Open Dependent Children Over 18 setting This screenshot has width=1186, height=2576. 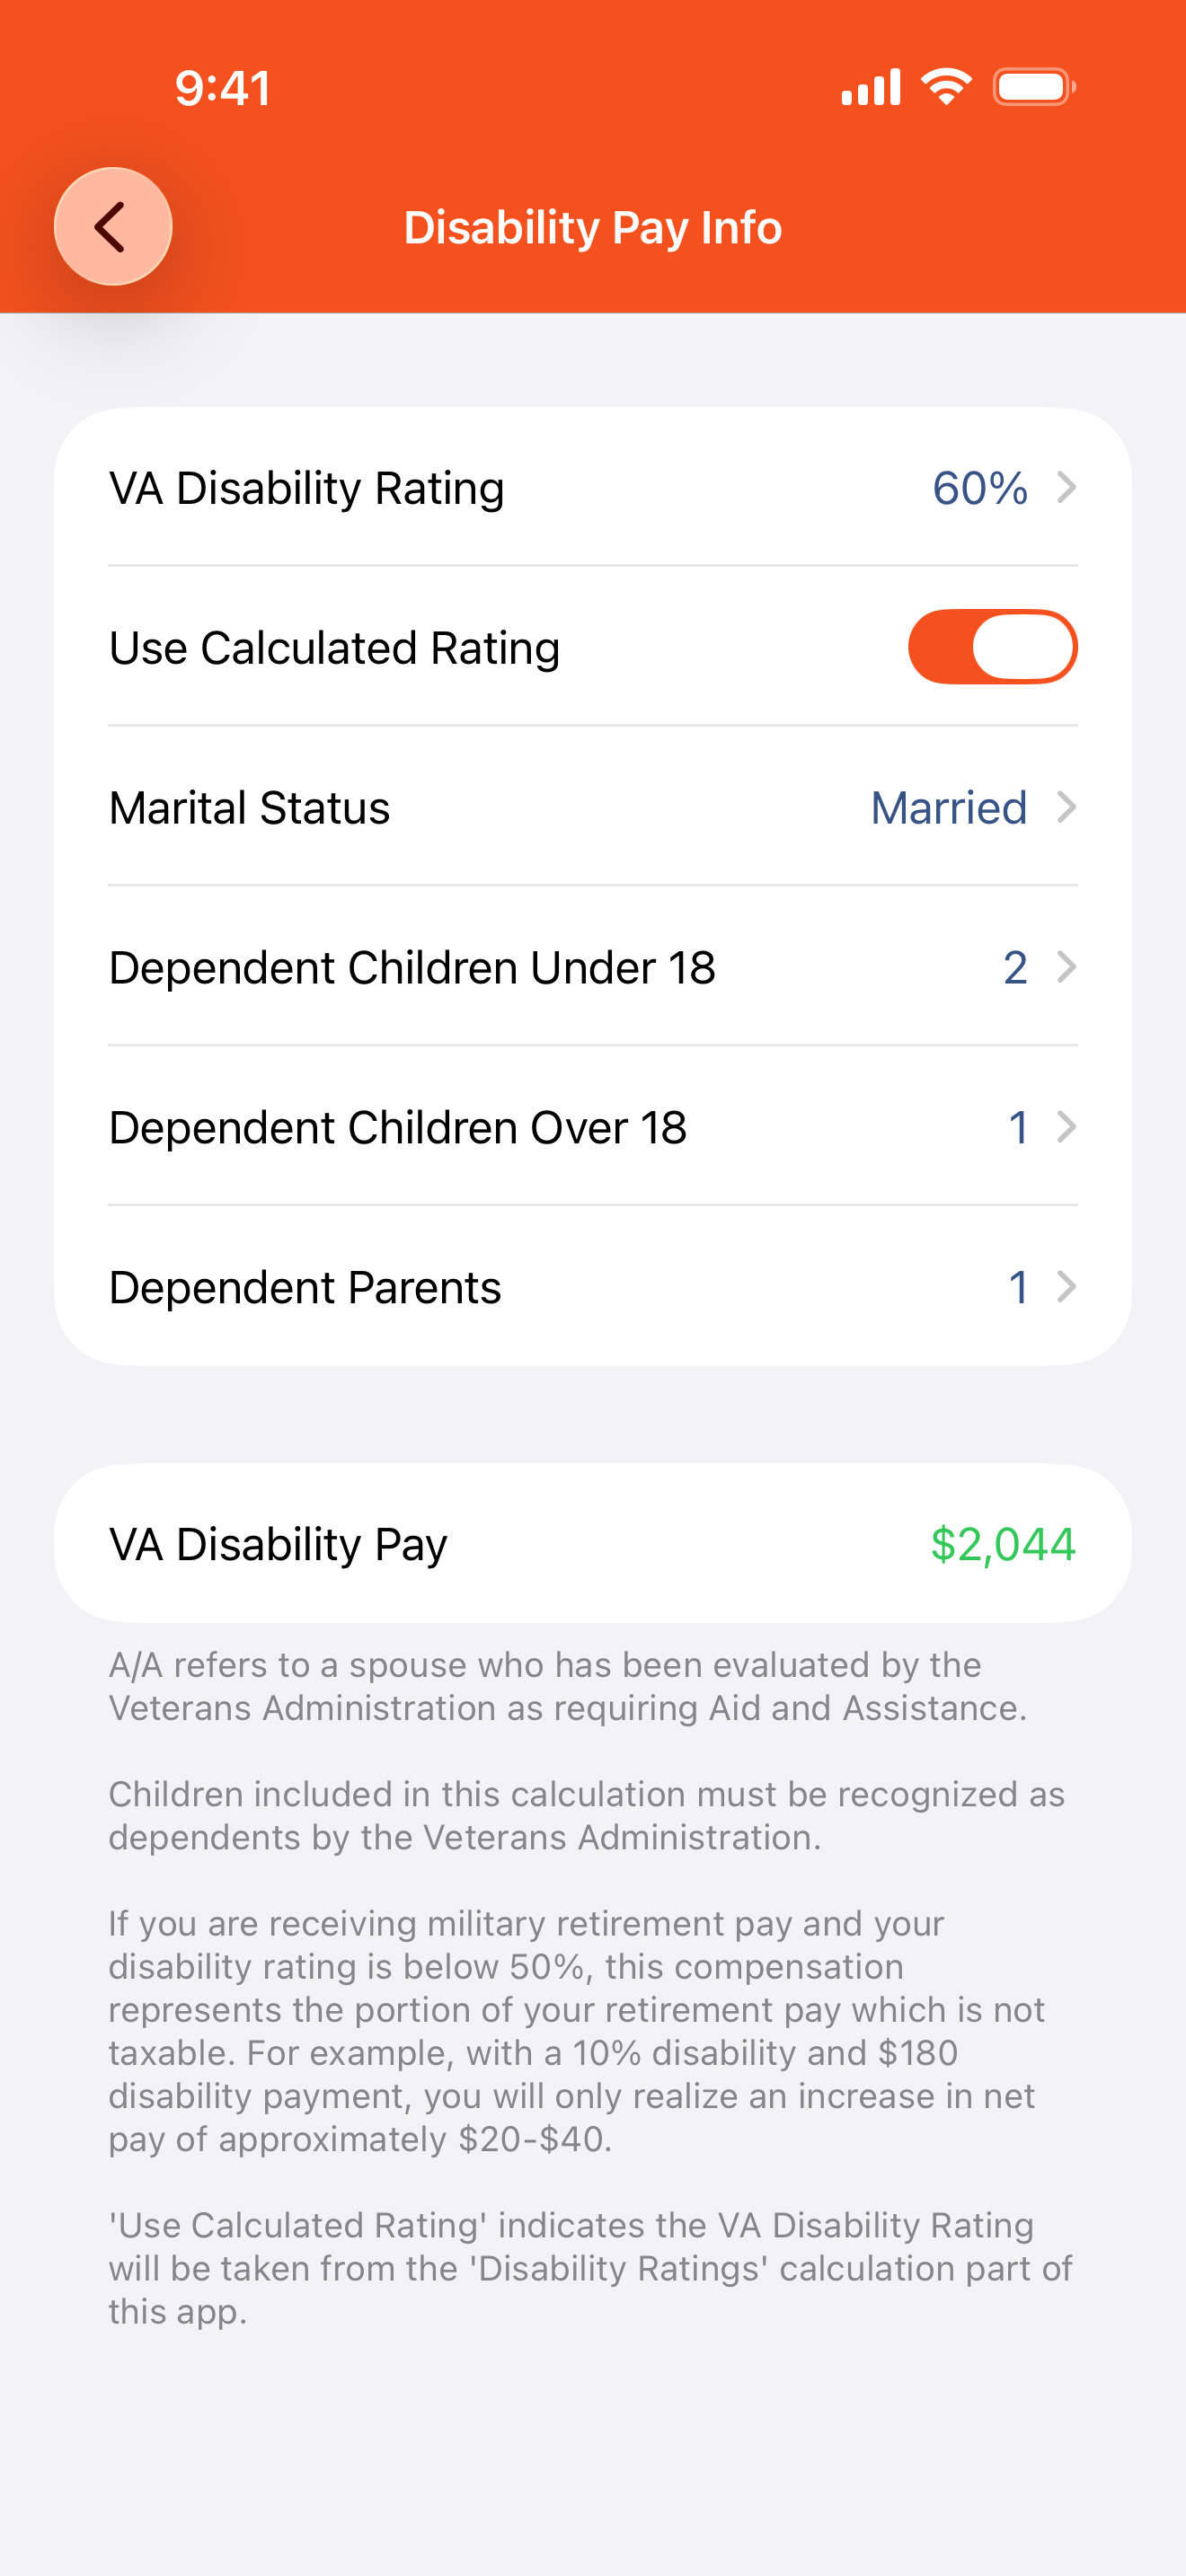pyautogui.click(x=593, y=1127)
